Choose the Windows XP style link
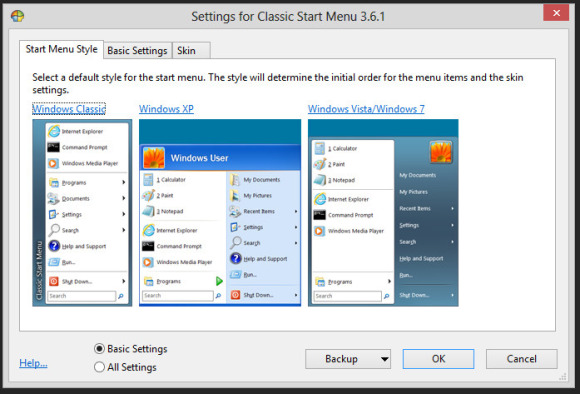The width and height of the screenshot is (580, 394). pyautogui.click(x=166, y=109)
